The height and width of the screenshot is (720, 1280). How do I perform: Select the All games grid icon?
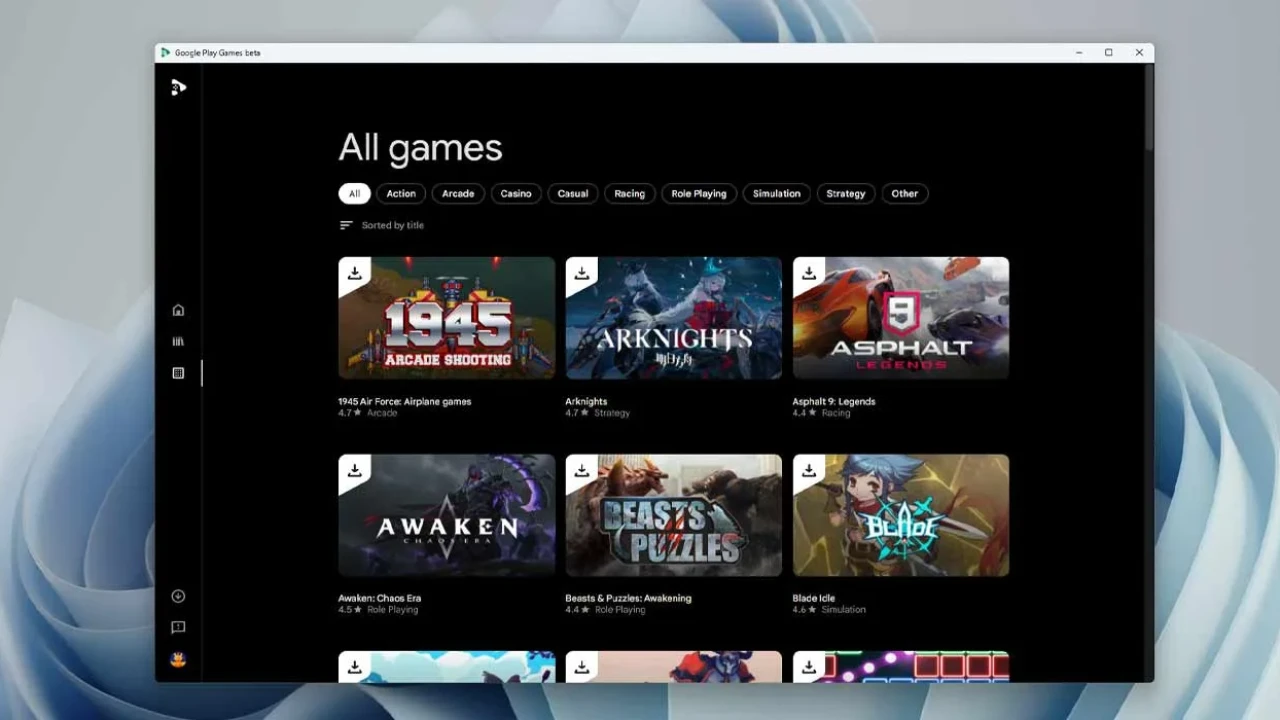click(178, 373)
